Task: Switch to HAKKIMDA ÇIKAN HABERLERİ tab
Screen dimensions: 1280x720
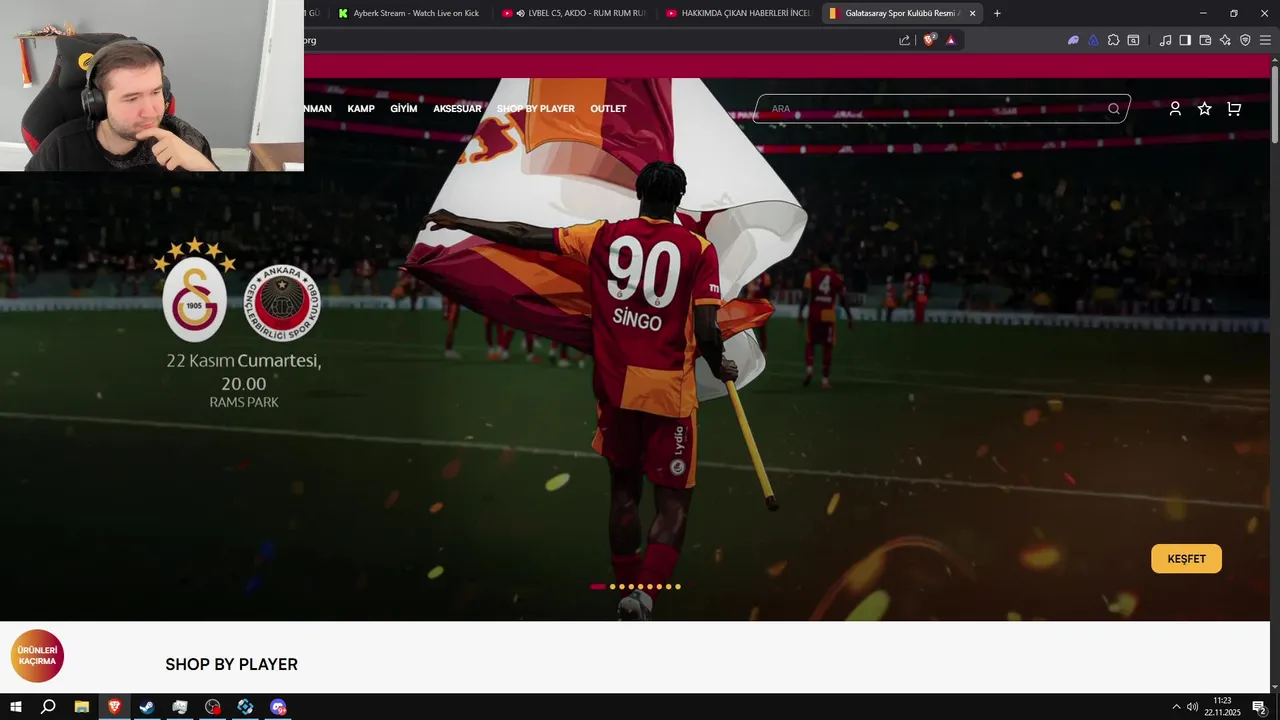Action: [738, 13]
